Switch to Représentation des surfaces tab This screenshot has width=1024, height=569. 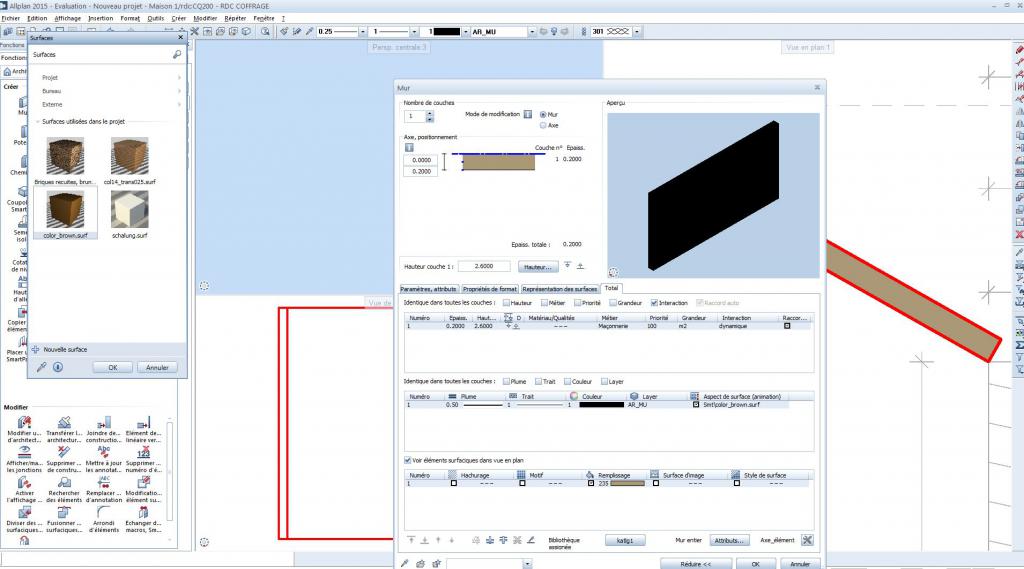click(560, 289)
